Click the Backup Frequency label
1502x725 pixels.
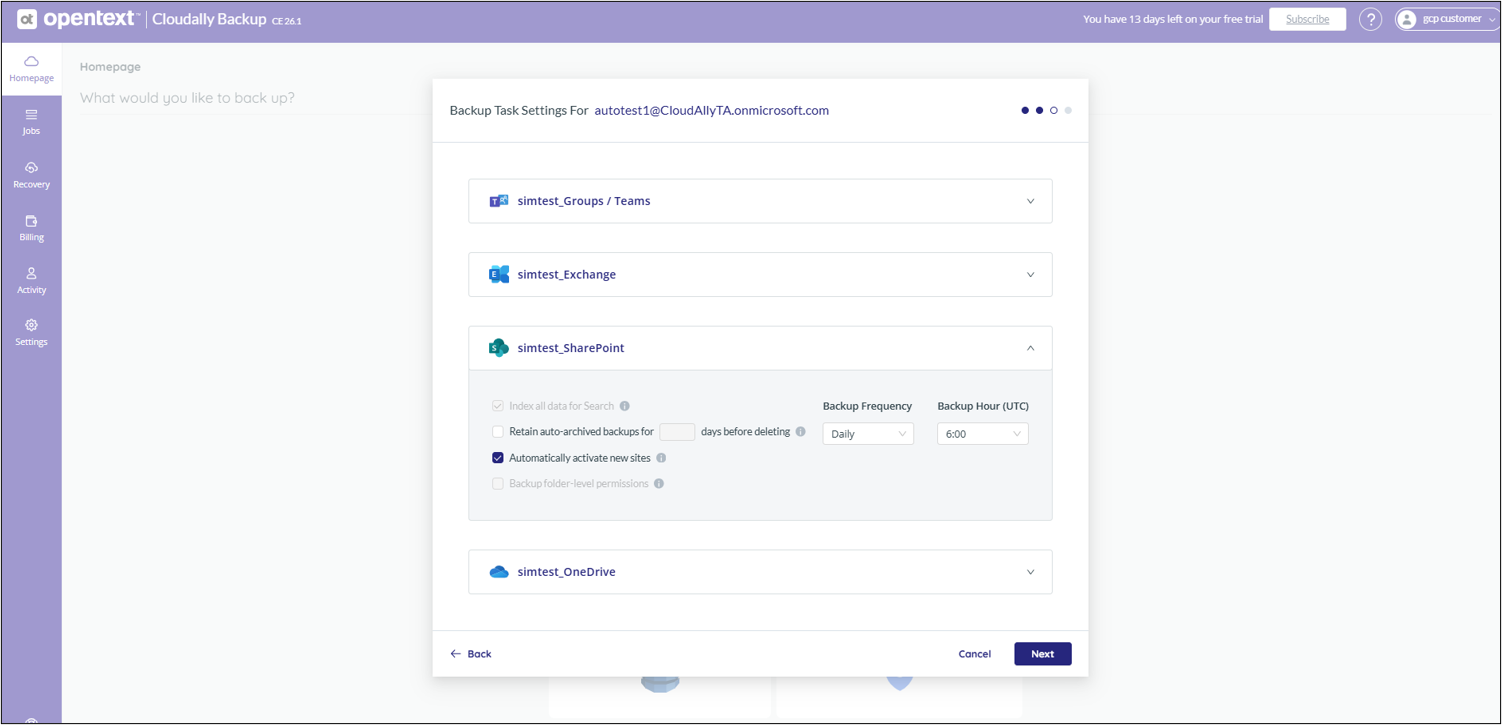click(867, 406)
